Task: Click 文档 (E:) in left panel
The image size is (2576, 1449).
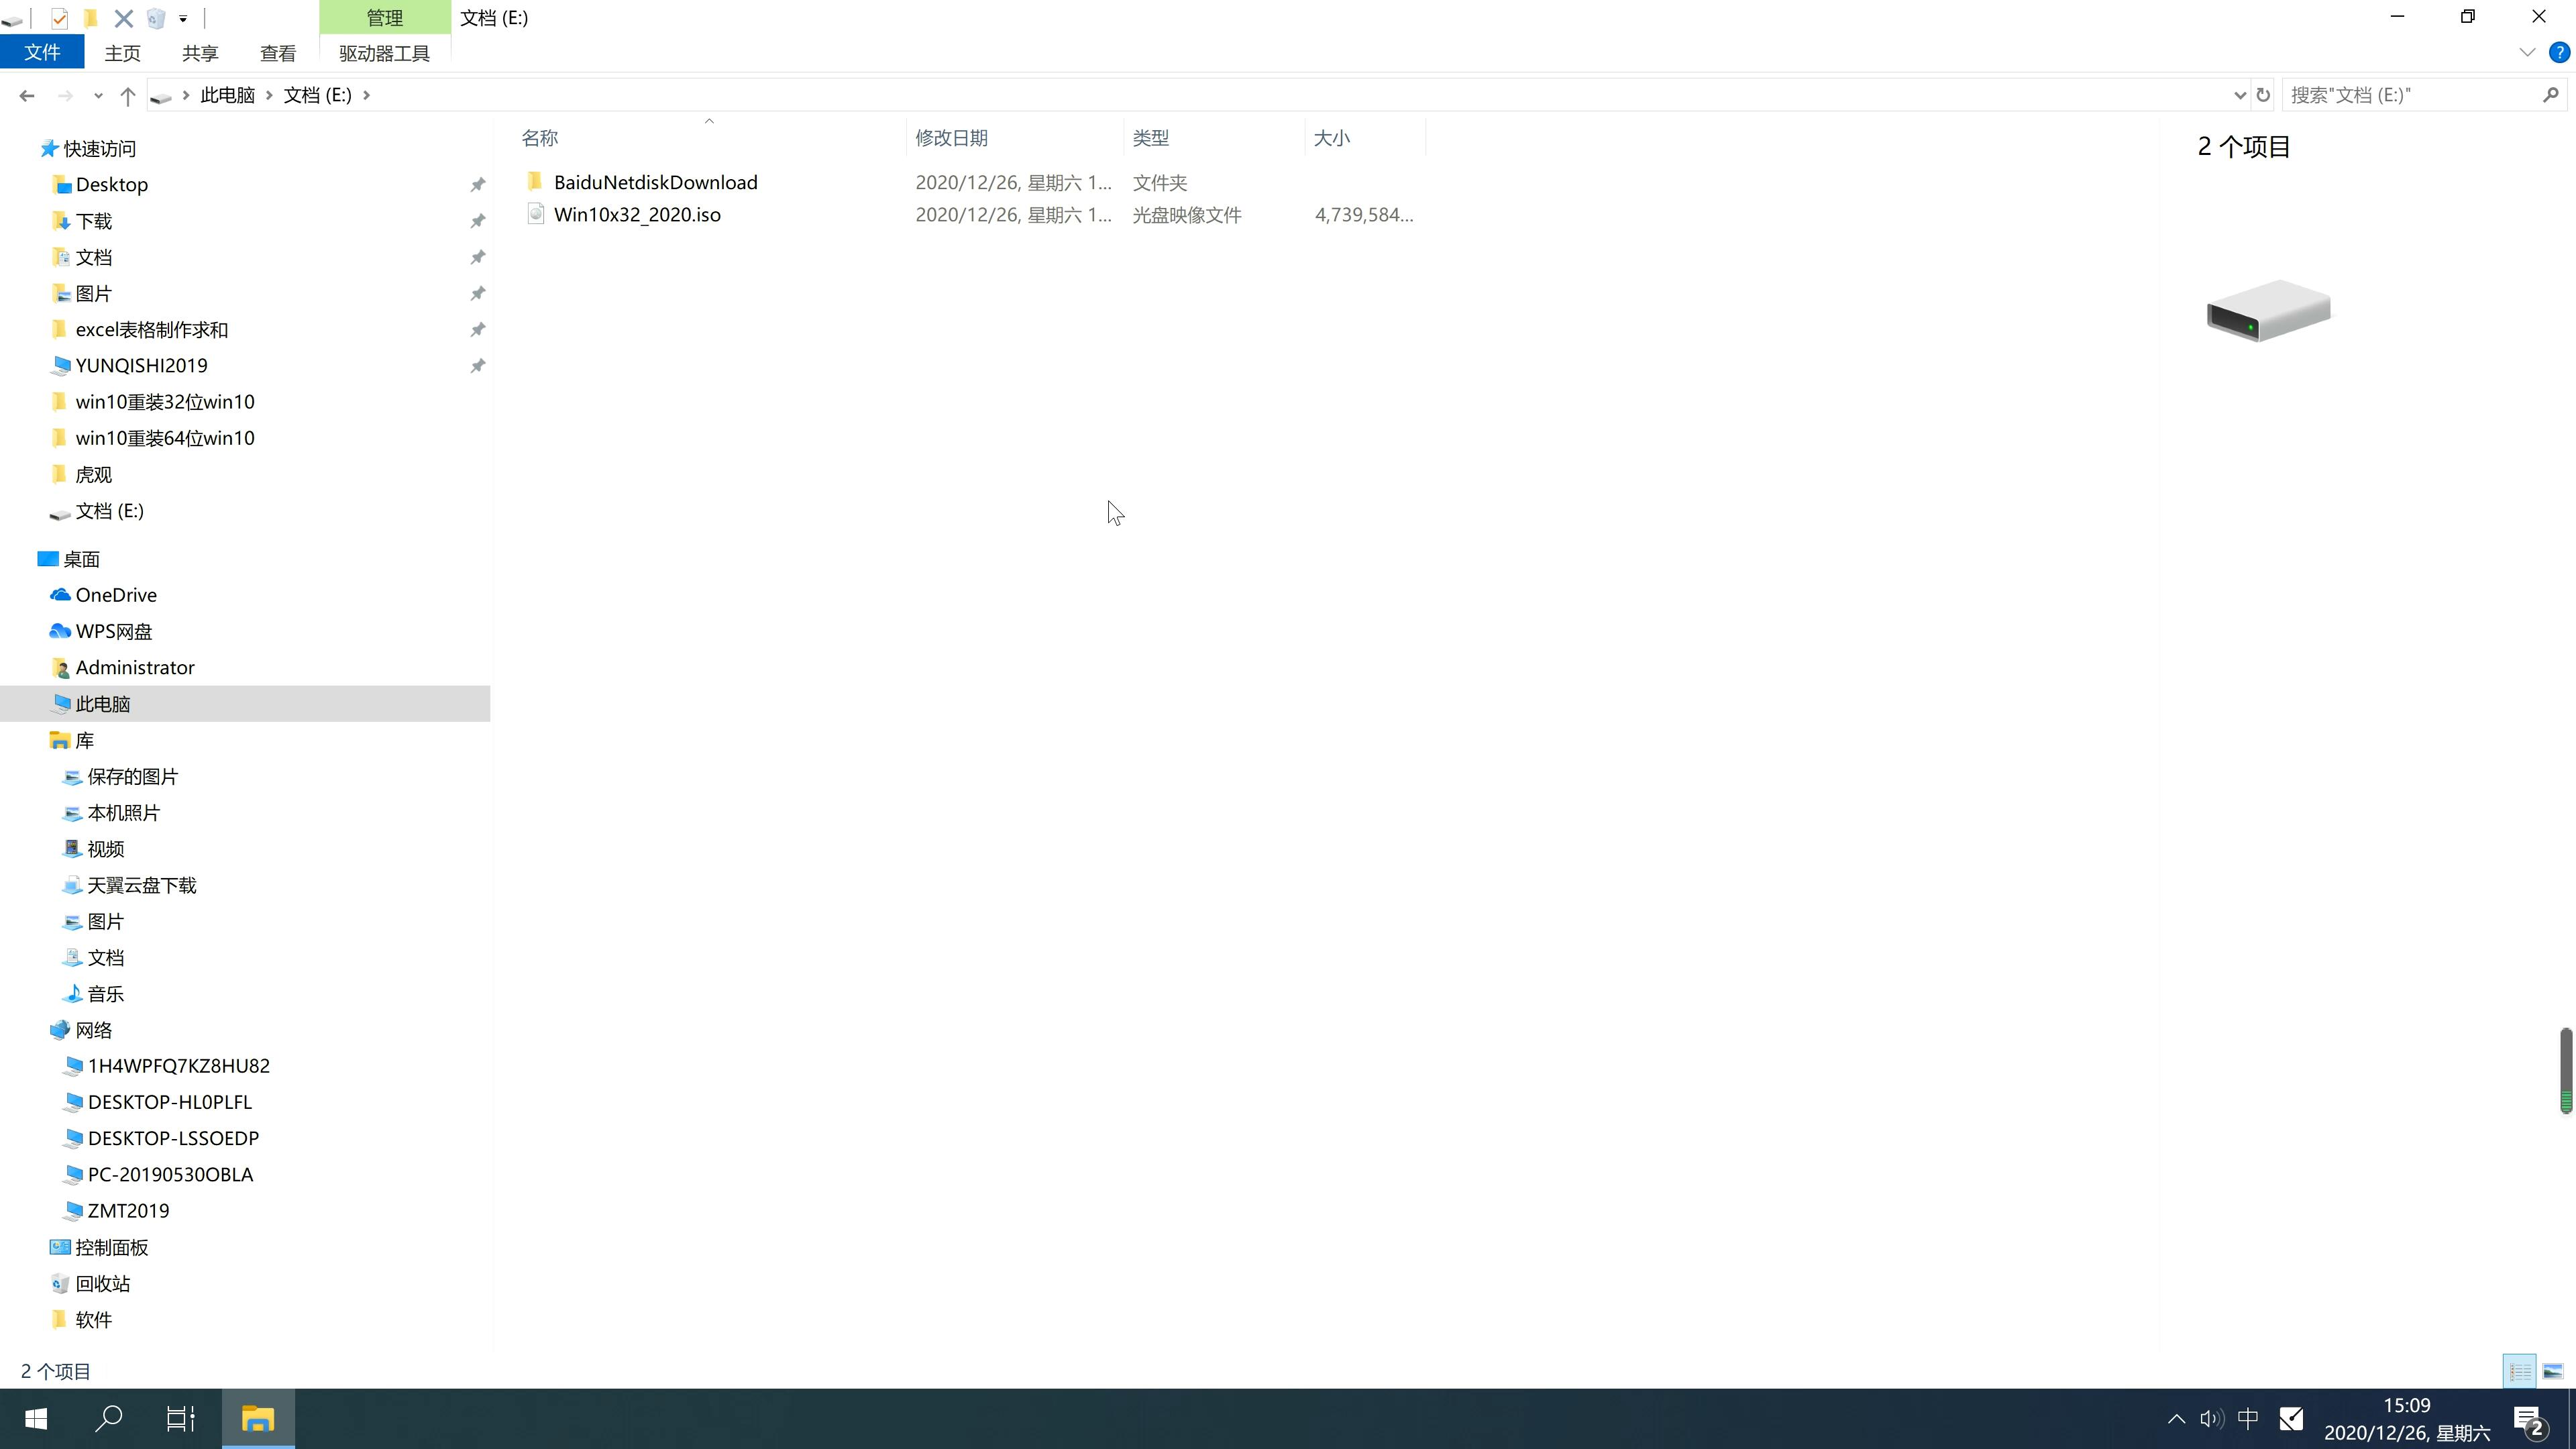Action: click(x=110, y=511)
